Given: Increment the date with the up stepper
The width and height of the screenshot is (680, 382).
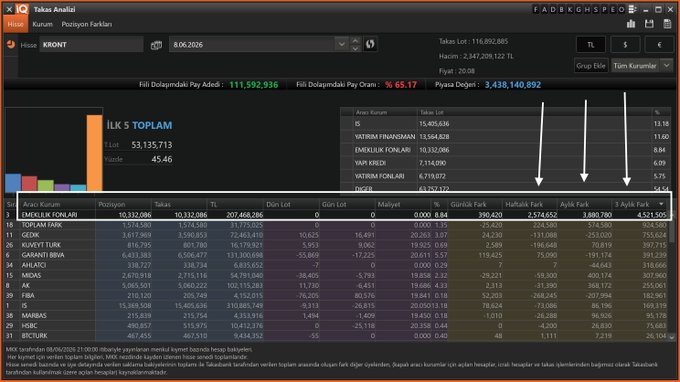Looking at the screenshot, I should click(355, 40).
